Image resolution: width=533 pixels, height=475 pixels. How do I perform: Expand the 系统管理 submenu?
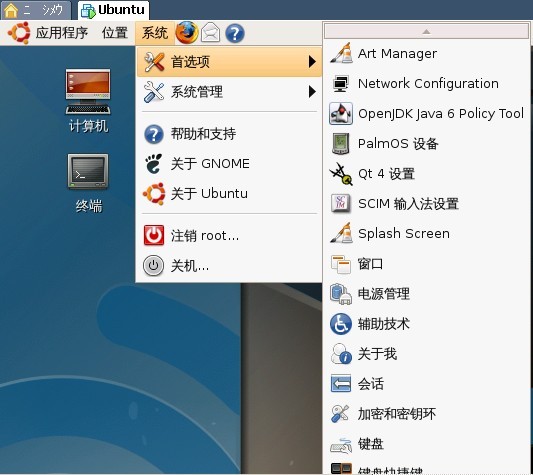coord(229,92)
